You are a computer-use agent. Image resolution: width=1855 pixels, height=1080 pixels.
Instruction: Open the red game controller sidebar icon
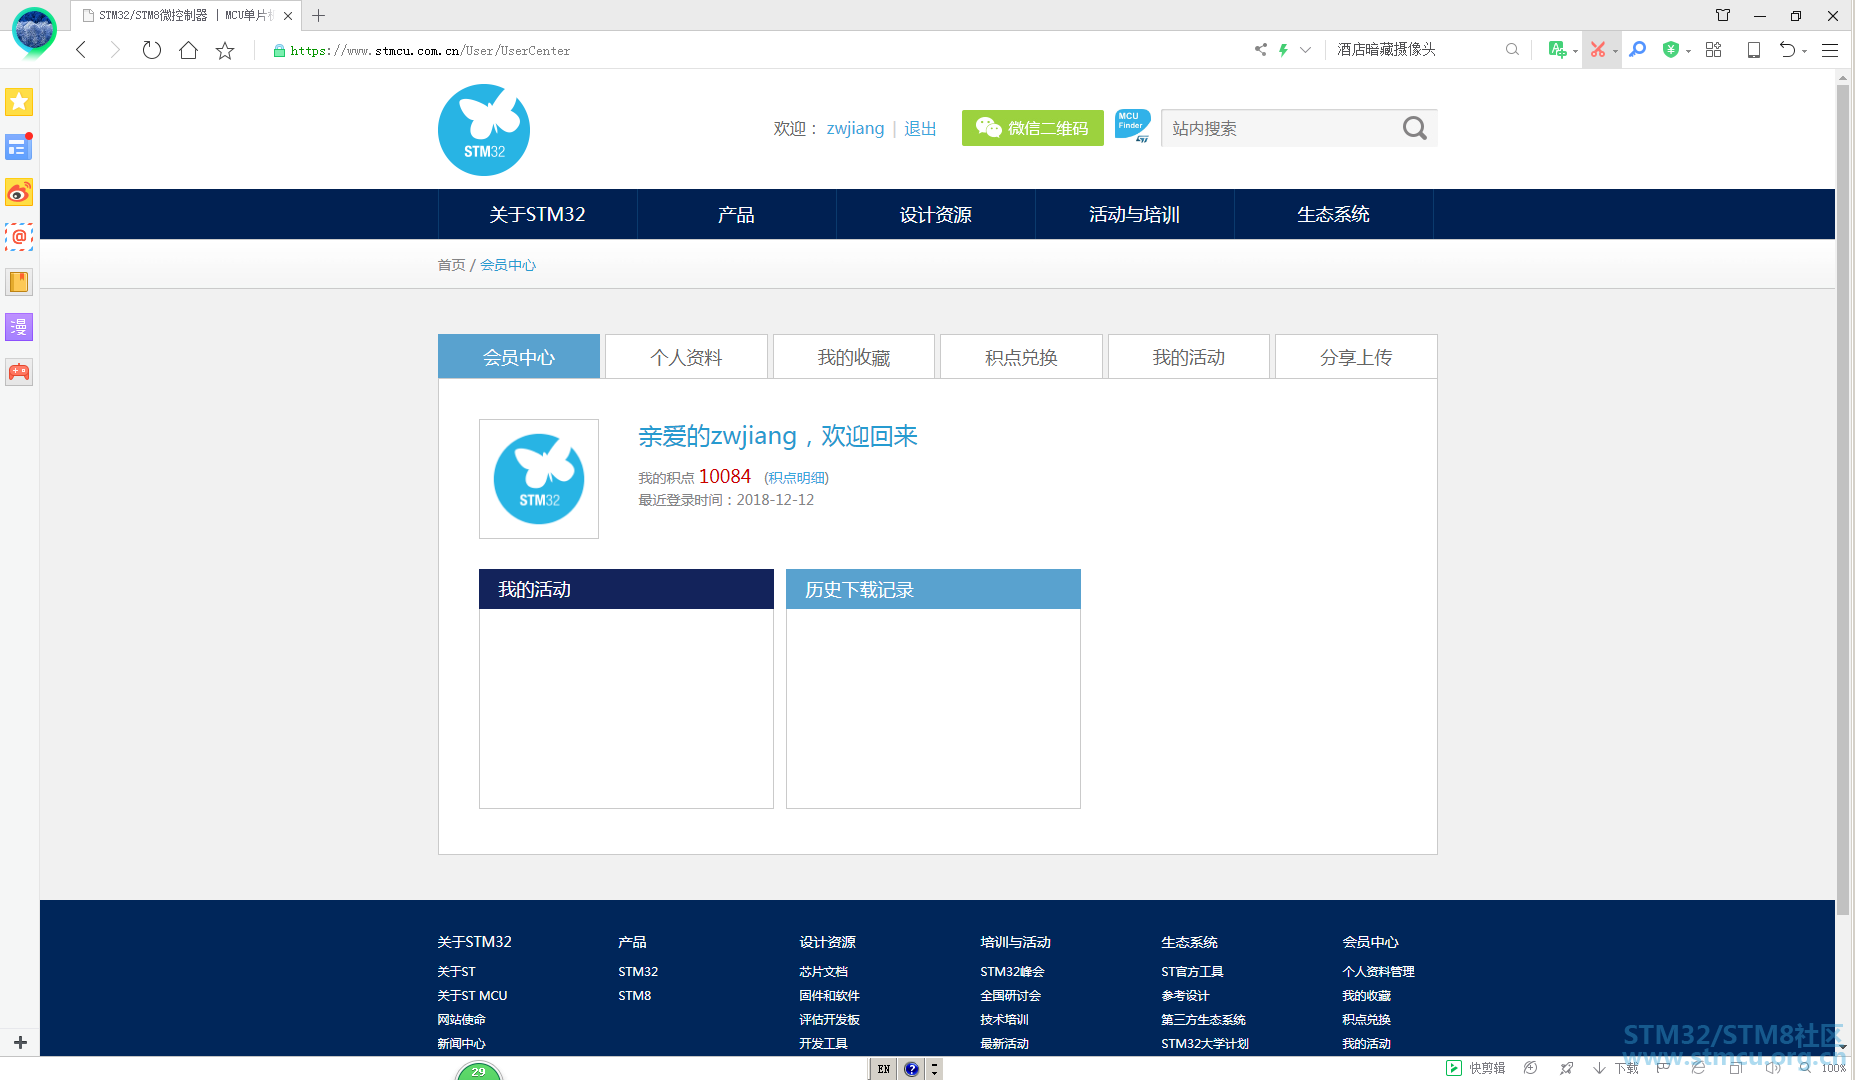point(19,372)
